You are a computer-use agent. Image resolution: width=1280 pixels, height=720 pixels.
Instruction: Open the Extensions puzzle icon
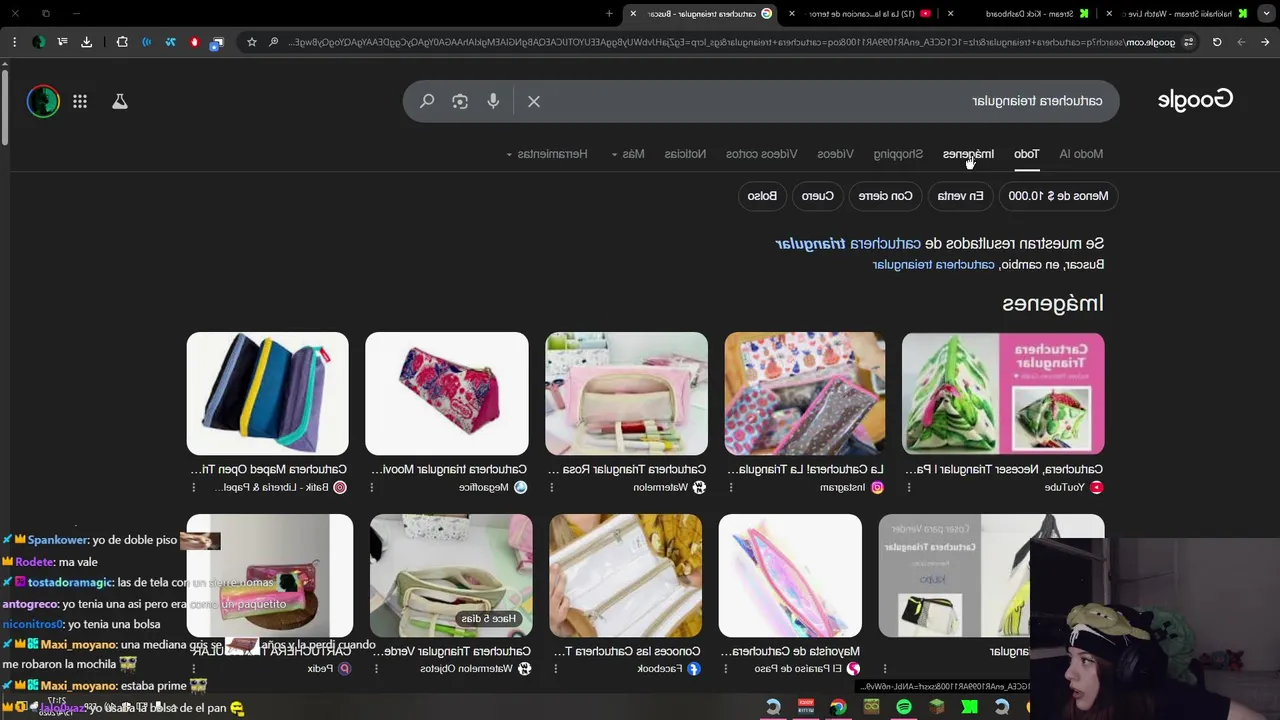click(122, 42)
